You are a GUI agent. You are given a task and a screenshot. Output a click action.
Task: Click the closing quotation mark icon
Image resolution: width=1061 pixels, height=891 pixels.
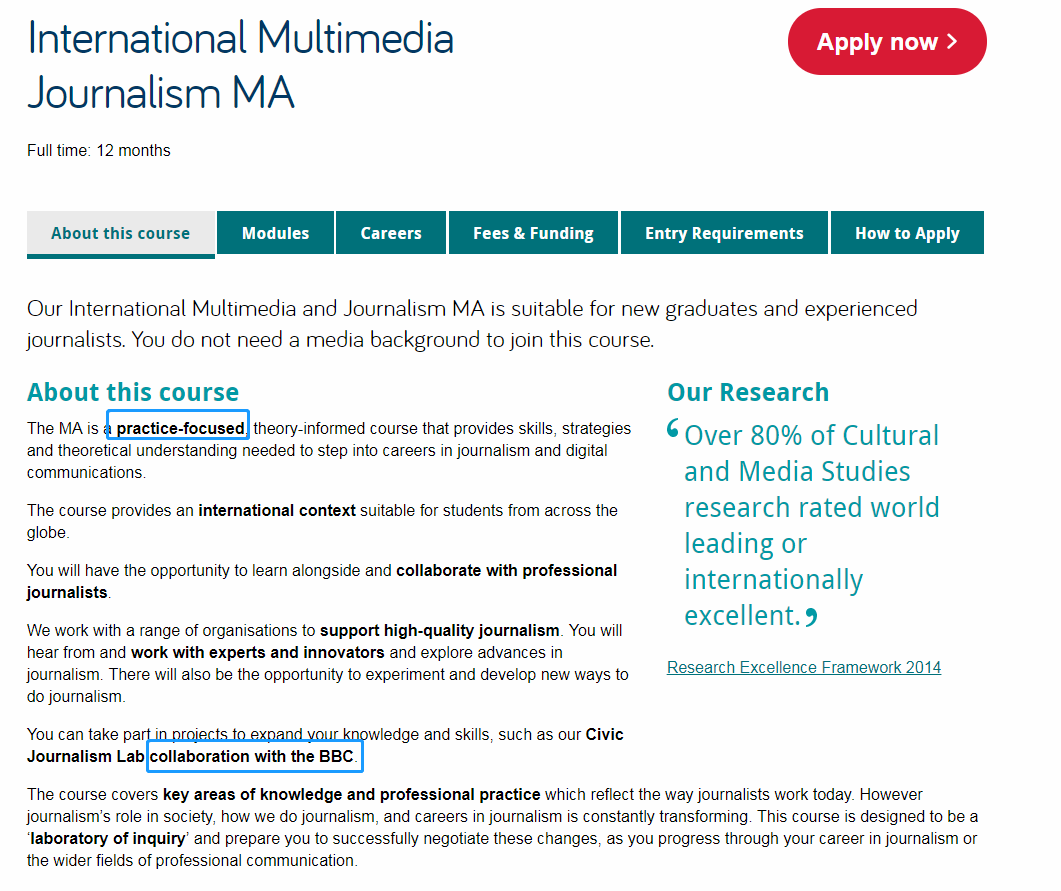[x=811, y=617]
